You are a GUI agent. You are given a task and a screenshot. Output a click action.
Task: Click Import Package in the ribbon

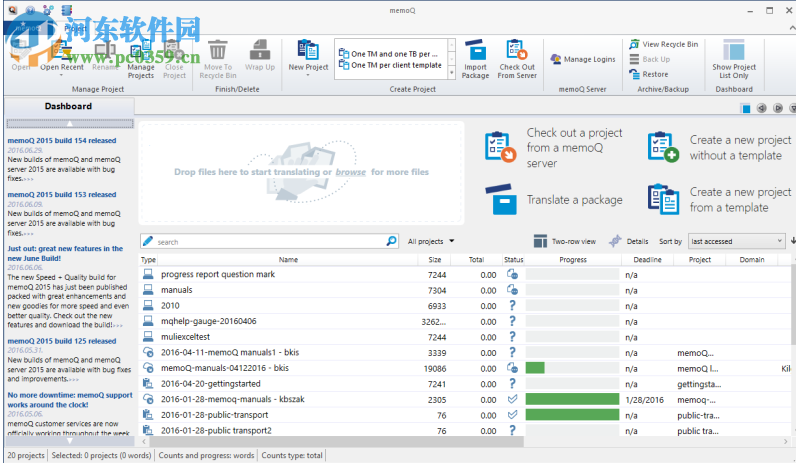click(475, 59)
